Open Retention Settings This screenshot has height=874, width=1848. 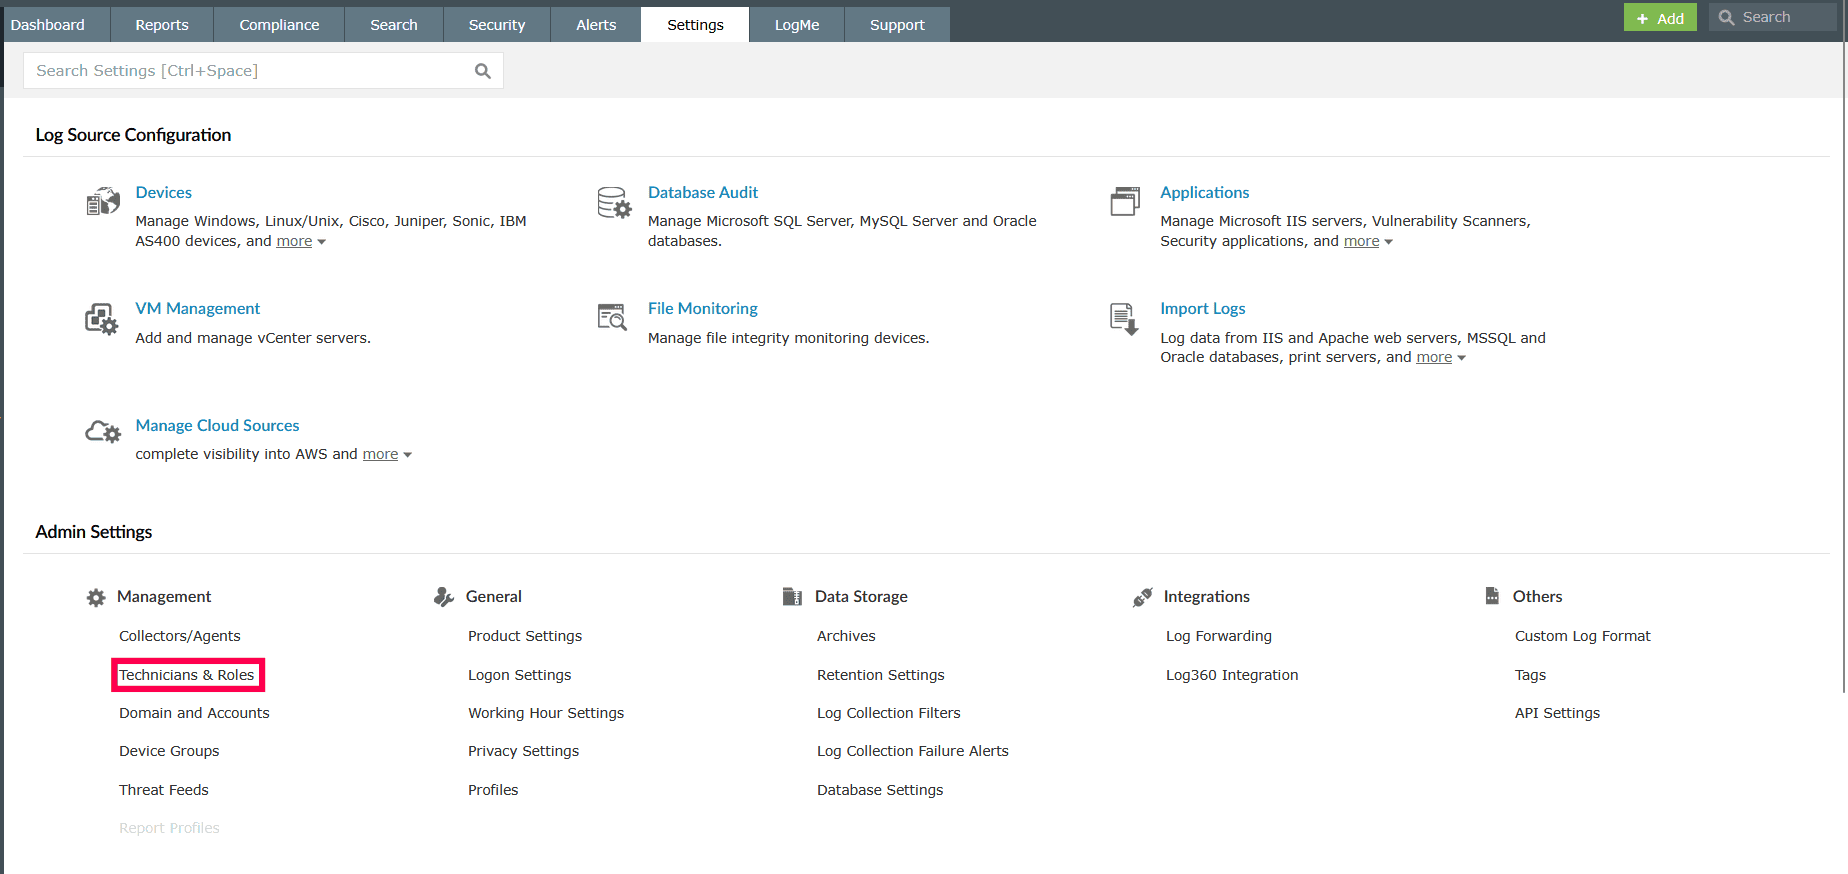[x=881, y=675]
